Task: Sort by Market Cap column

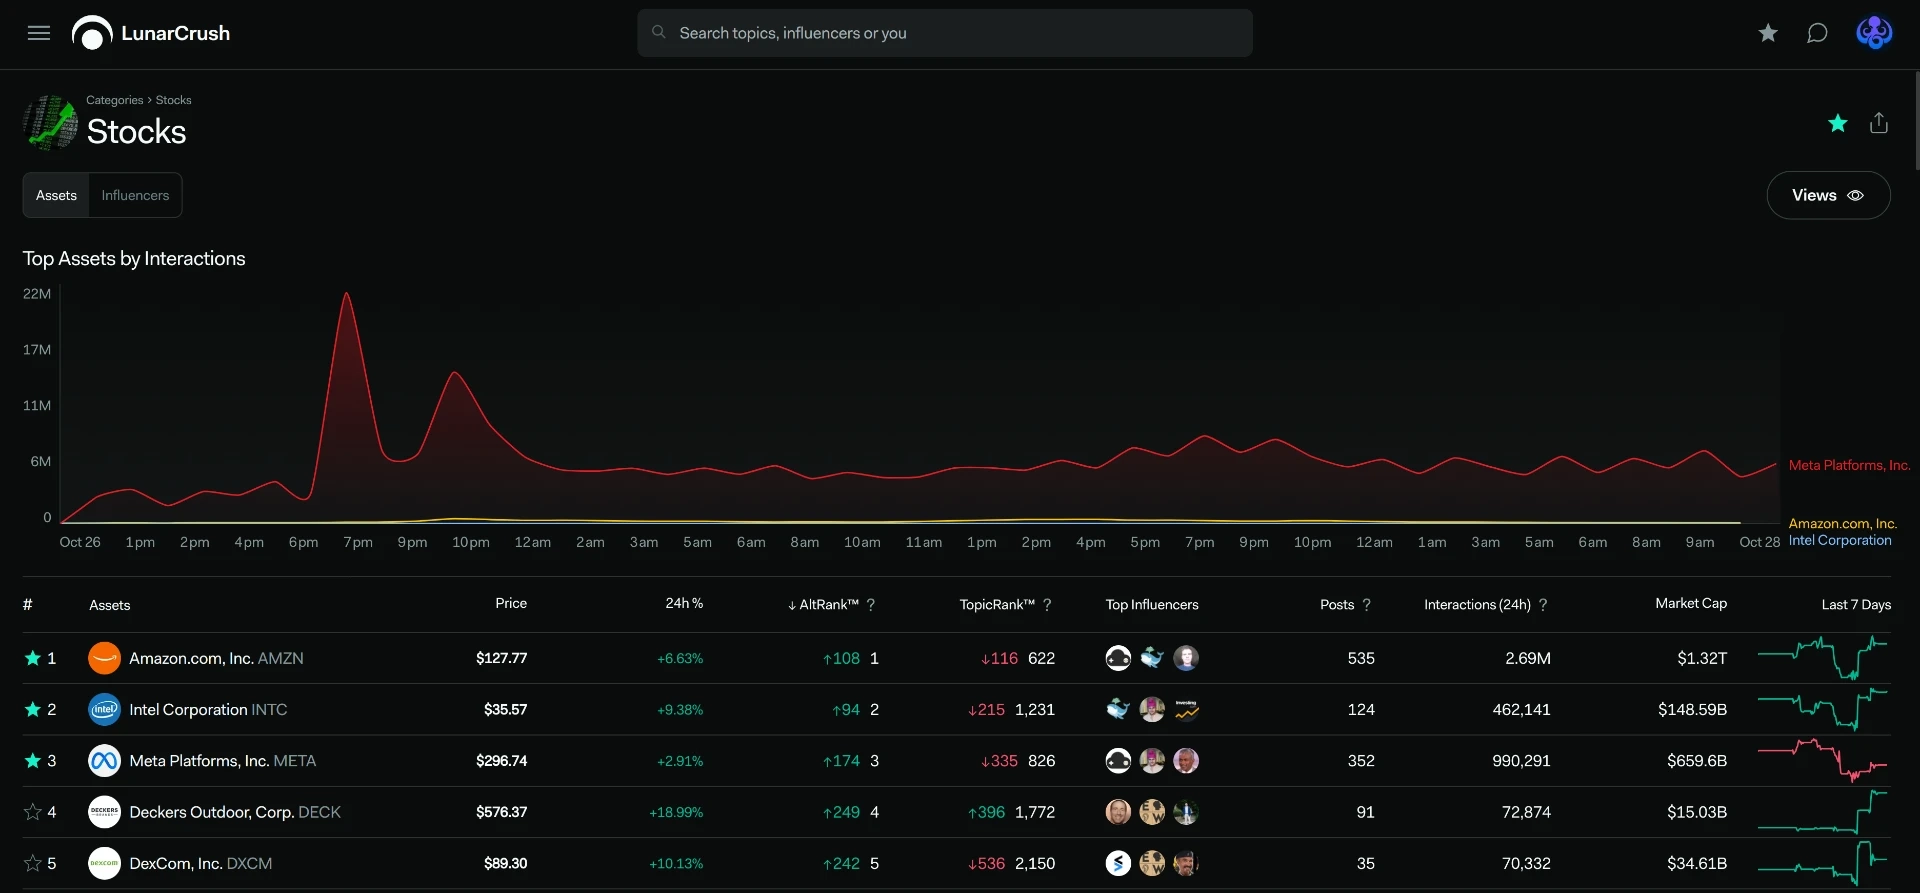Action: (x=1691, y=604)
